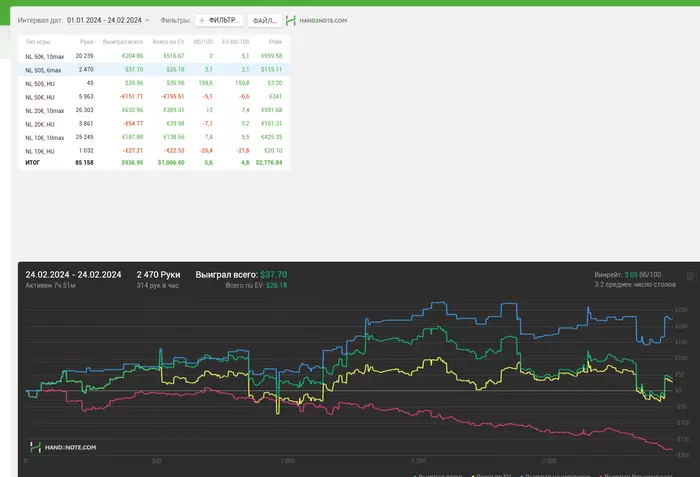Screen dimensions: 700x477
Task: Sort by the Выиграл всего column header
Action: [123, 42]
